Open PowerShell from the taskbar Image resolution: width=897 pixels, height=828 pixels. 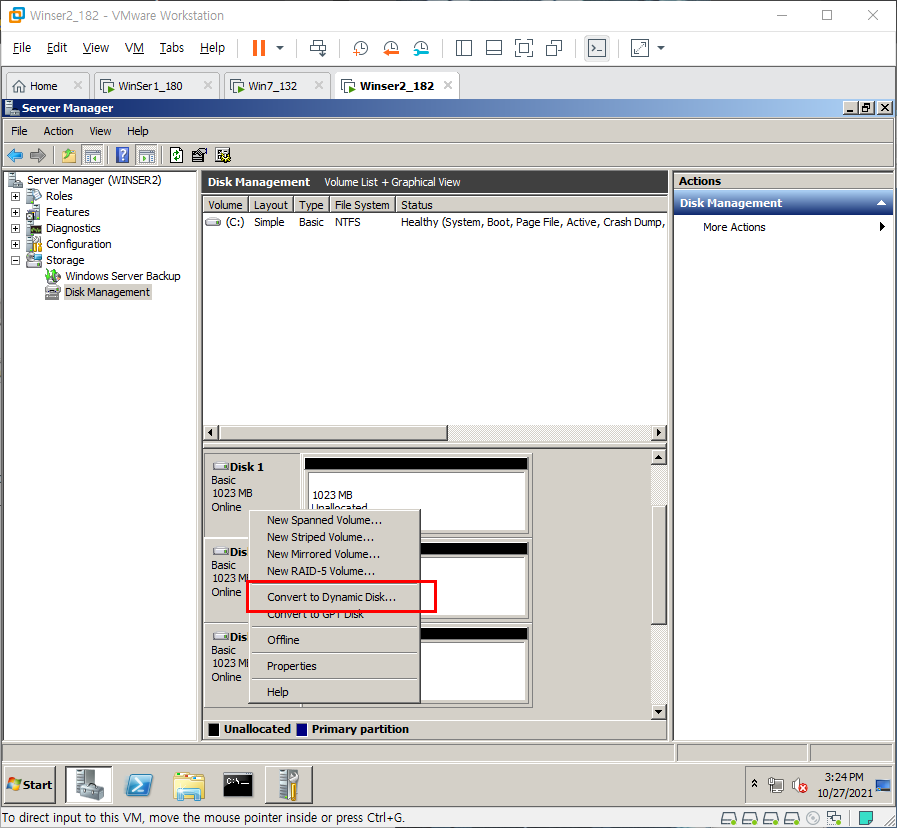pyautogui.click(x=139, y=785)
